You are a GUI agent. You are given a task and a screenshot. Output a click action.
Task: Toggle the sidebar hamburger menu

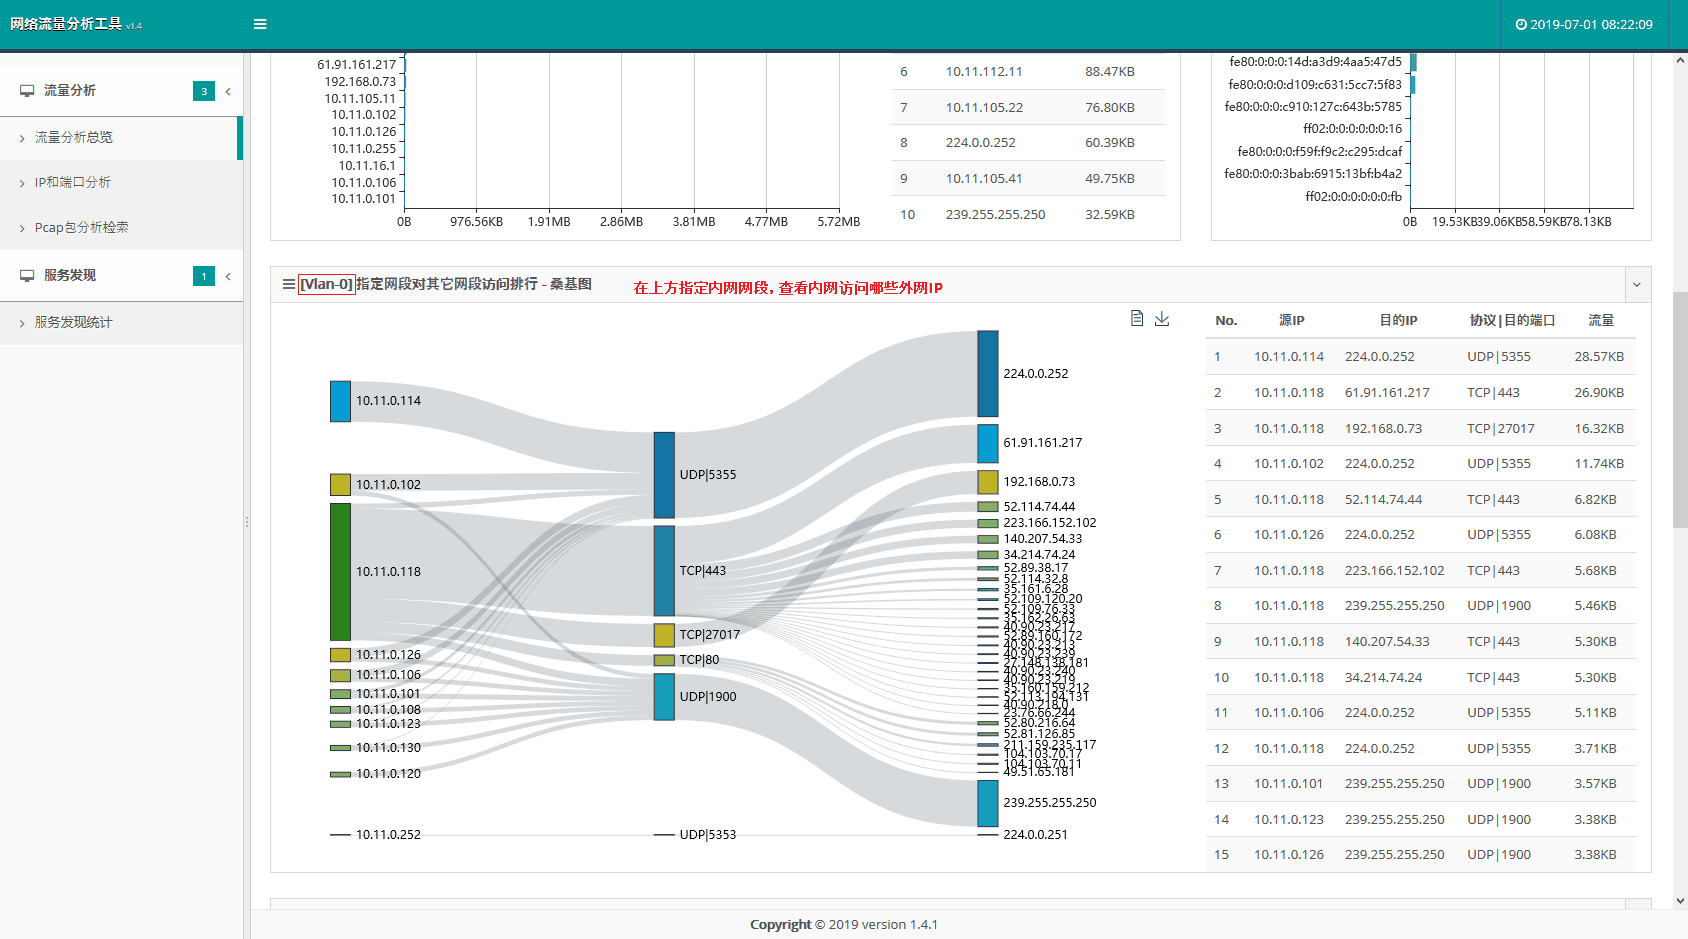click(x=260, y=24)
